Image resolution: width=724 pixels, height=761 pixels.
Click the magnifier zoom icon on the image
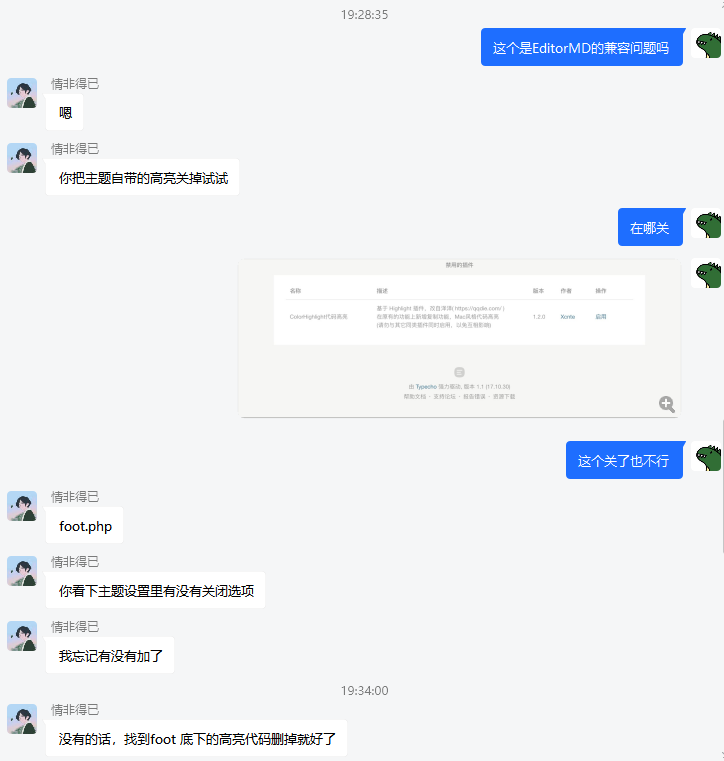coord(667,404)
